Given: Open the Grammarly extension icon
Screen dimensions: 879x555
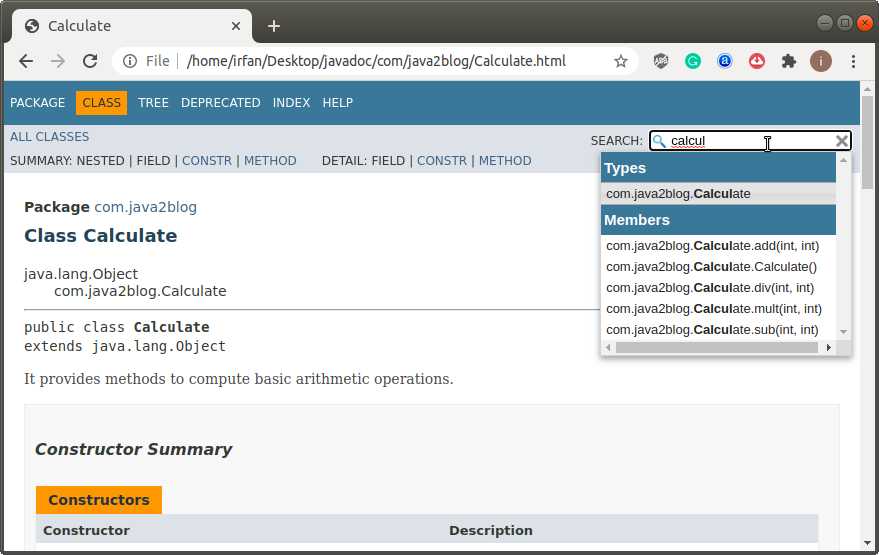Looking at the screenshot, I should click(x=693, y=61).
